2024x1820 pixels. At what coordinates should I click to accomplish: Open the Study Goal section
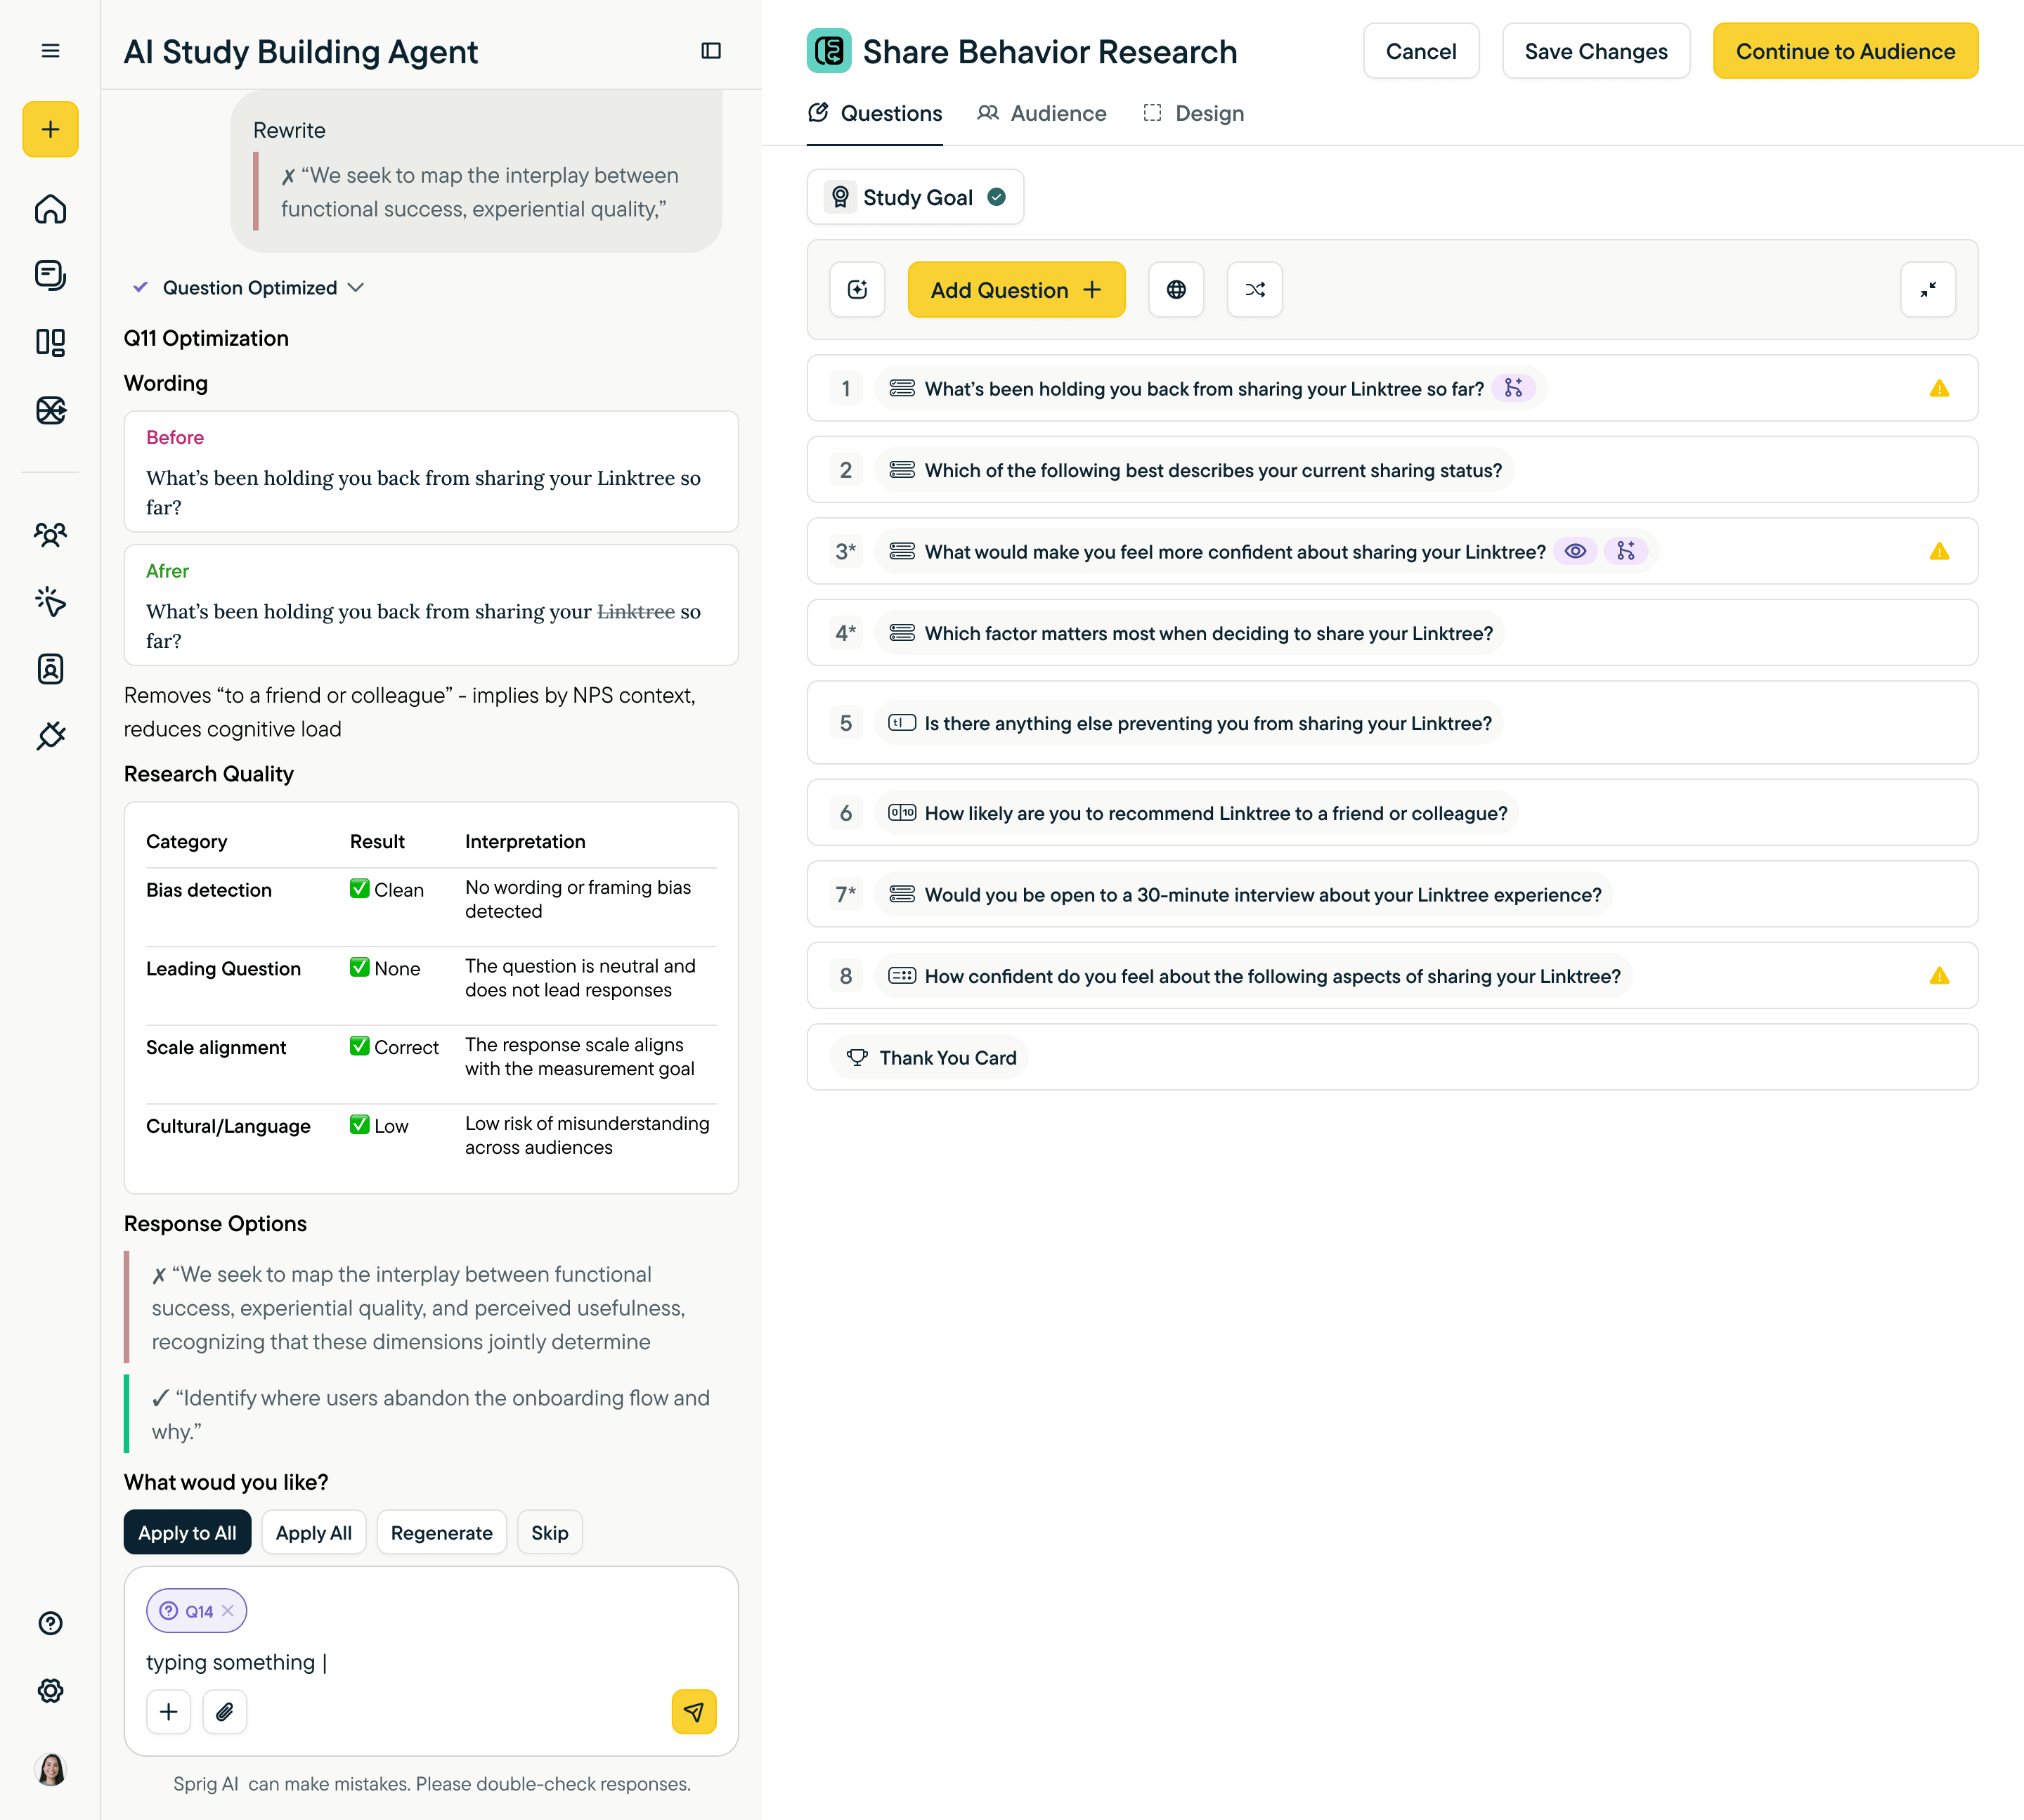[915, 197]
